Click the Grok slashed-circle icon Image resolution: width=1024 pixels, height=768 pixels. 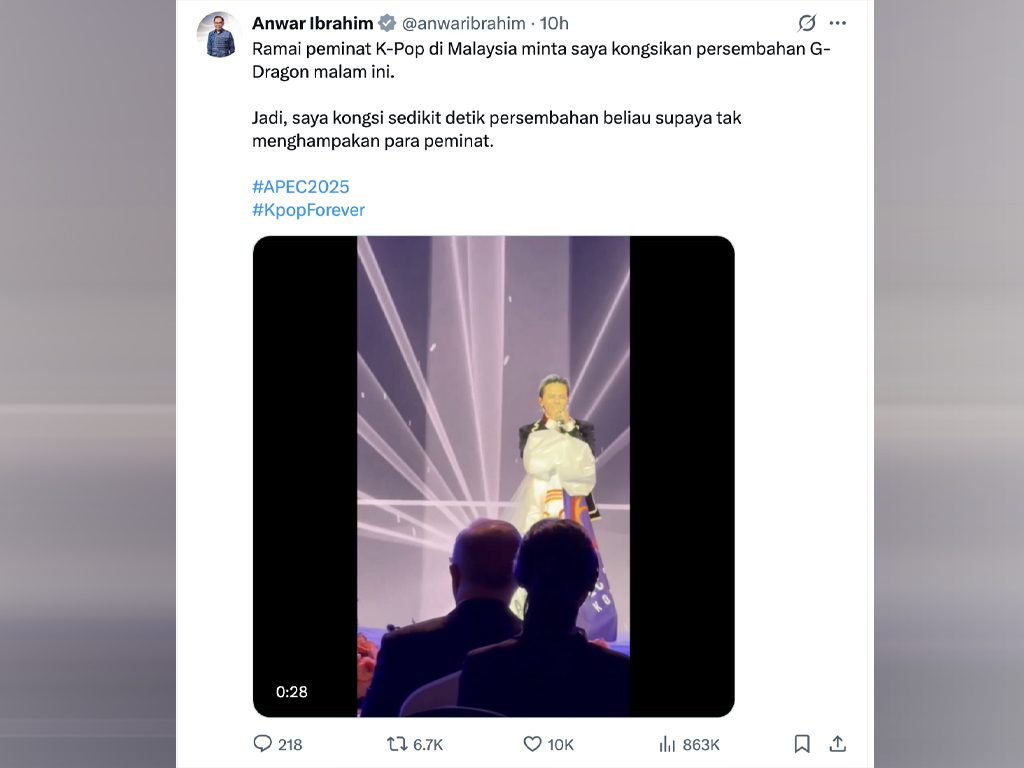click(807, 23)
